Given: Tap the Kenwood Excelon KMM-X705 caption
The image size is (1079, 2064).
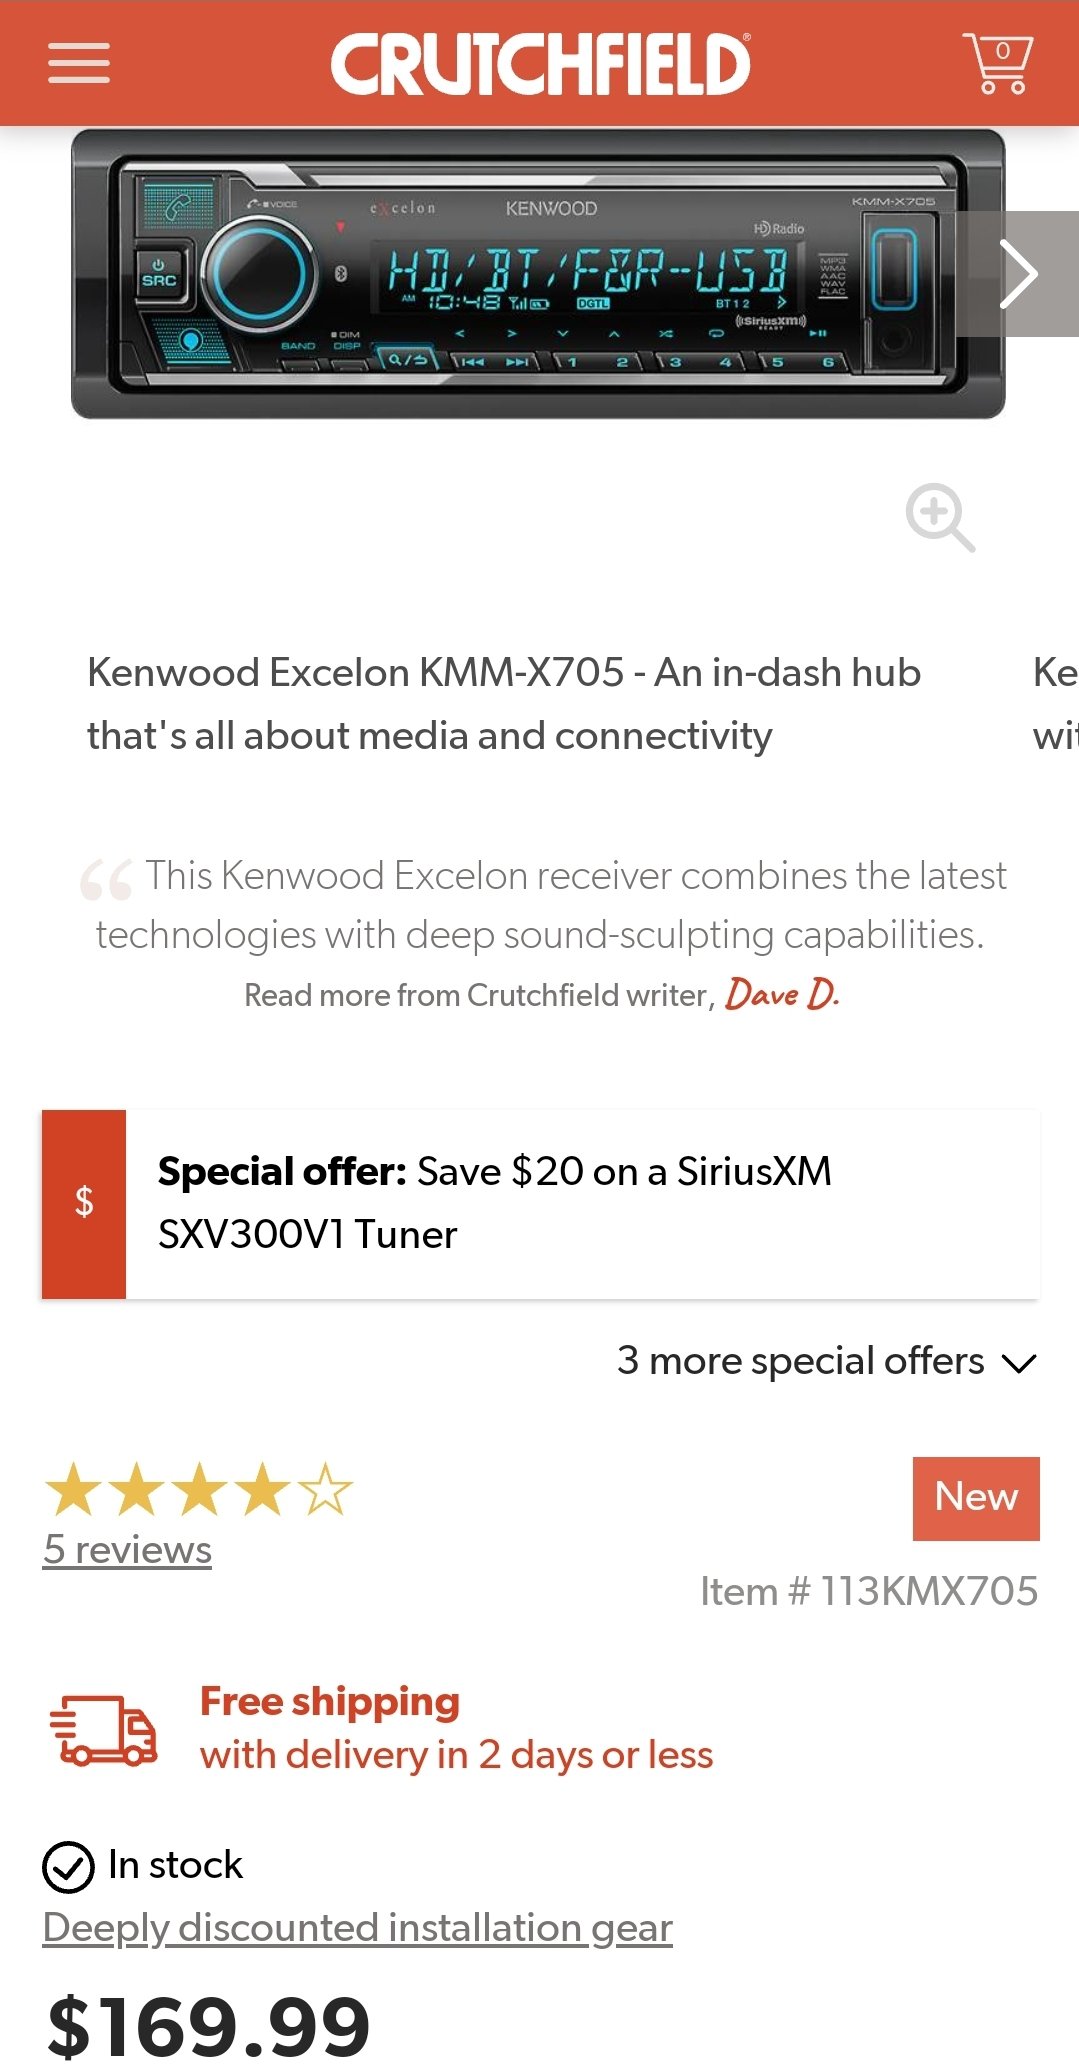Looking at the screenshot, I should [504, 704].
